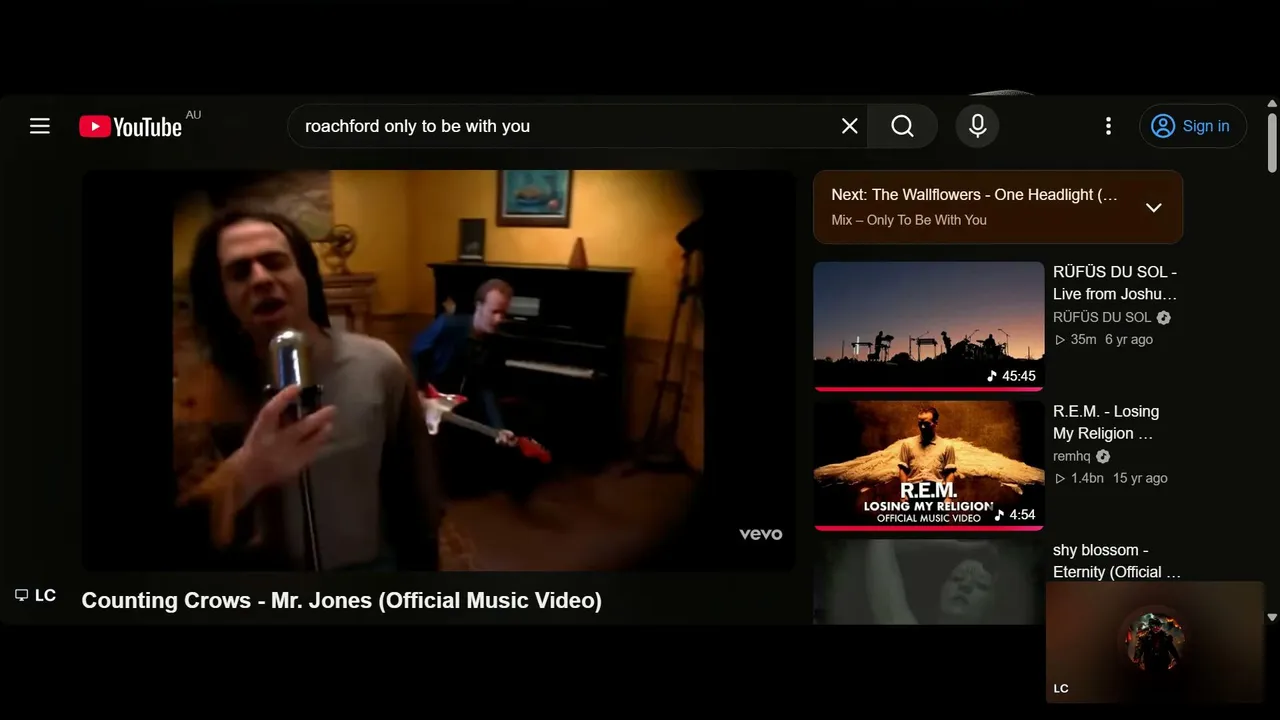Open the RÜFÜS DU SOL video thumbnail
Screen dimensions: 1280x720
pyautogui.click(x=929, y=326)
